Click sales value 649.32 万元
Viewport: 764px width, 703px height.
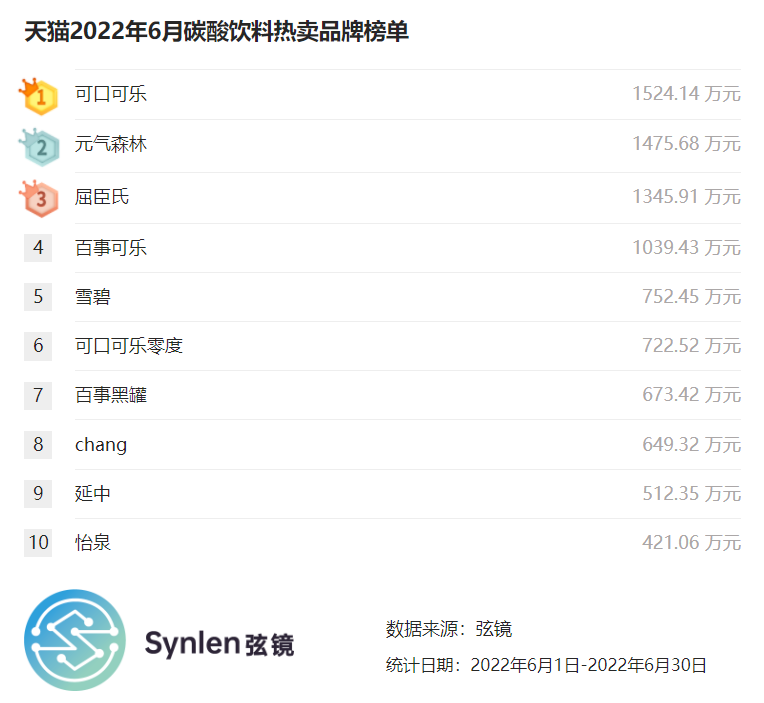[691, 444]
